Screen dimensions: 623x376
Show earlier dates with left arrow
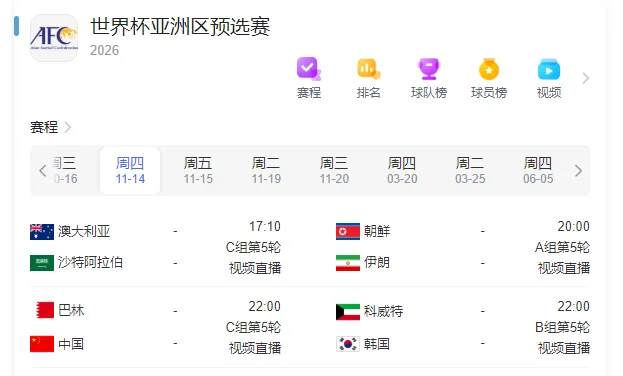tap(43, 171)
